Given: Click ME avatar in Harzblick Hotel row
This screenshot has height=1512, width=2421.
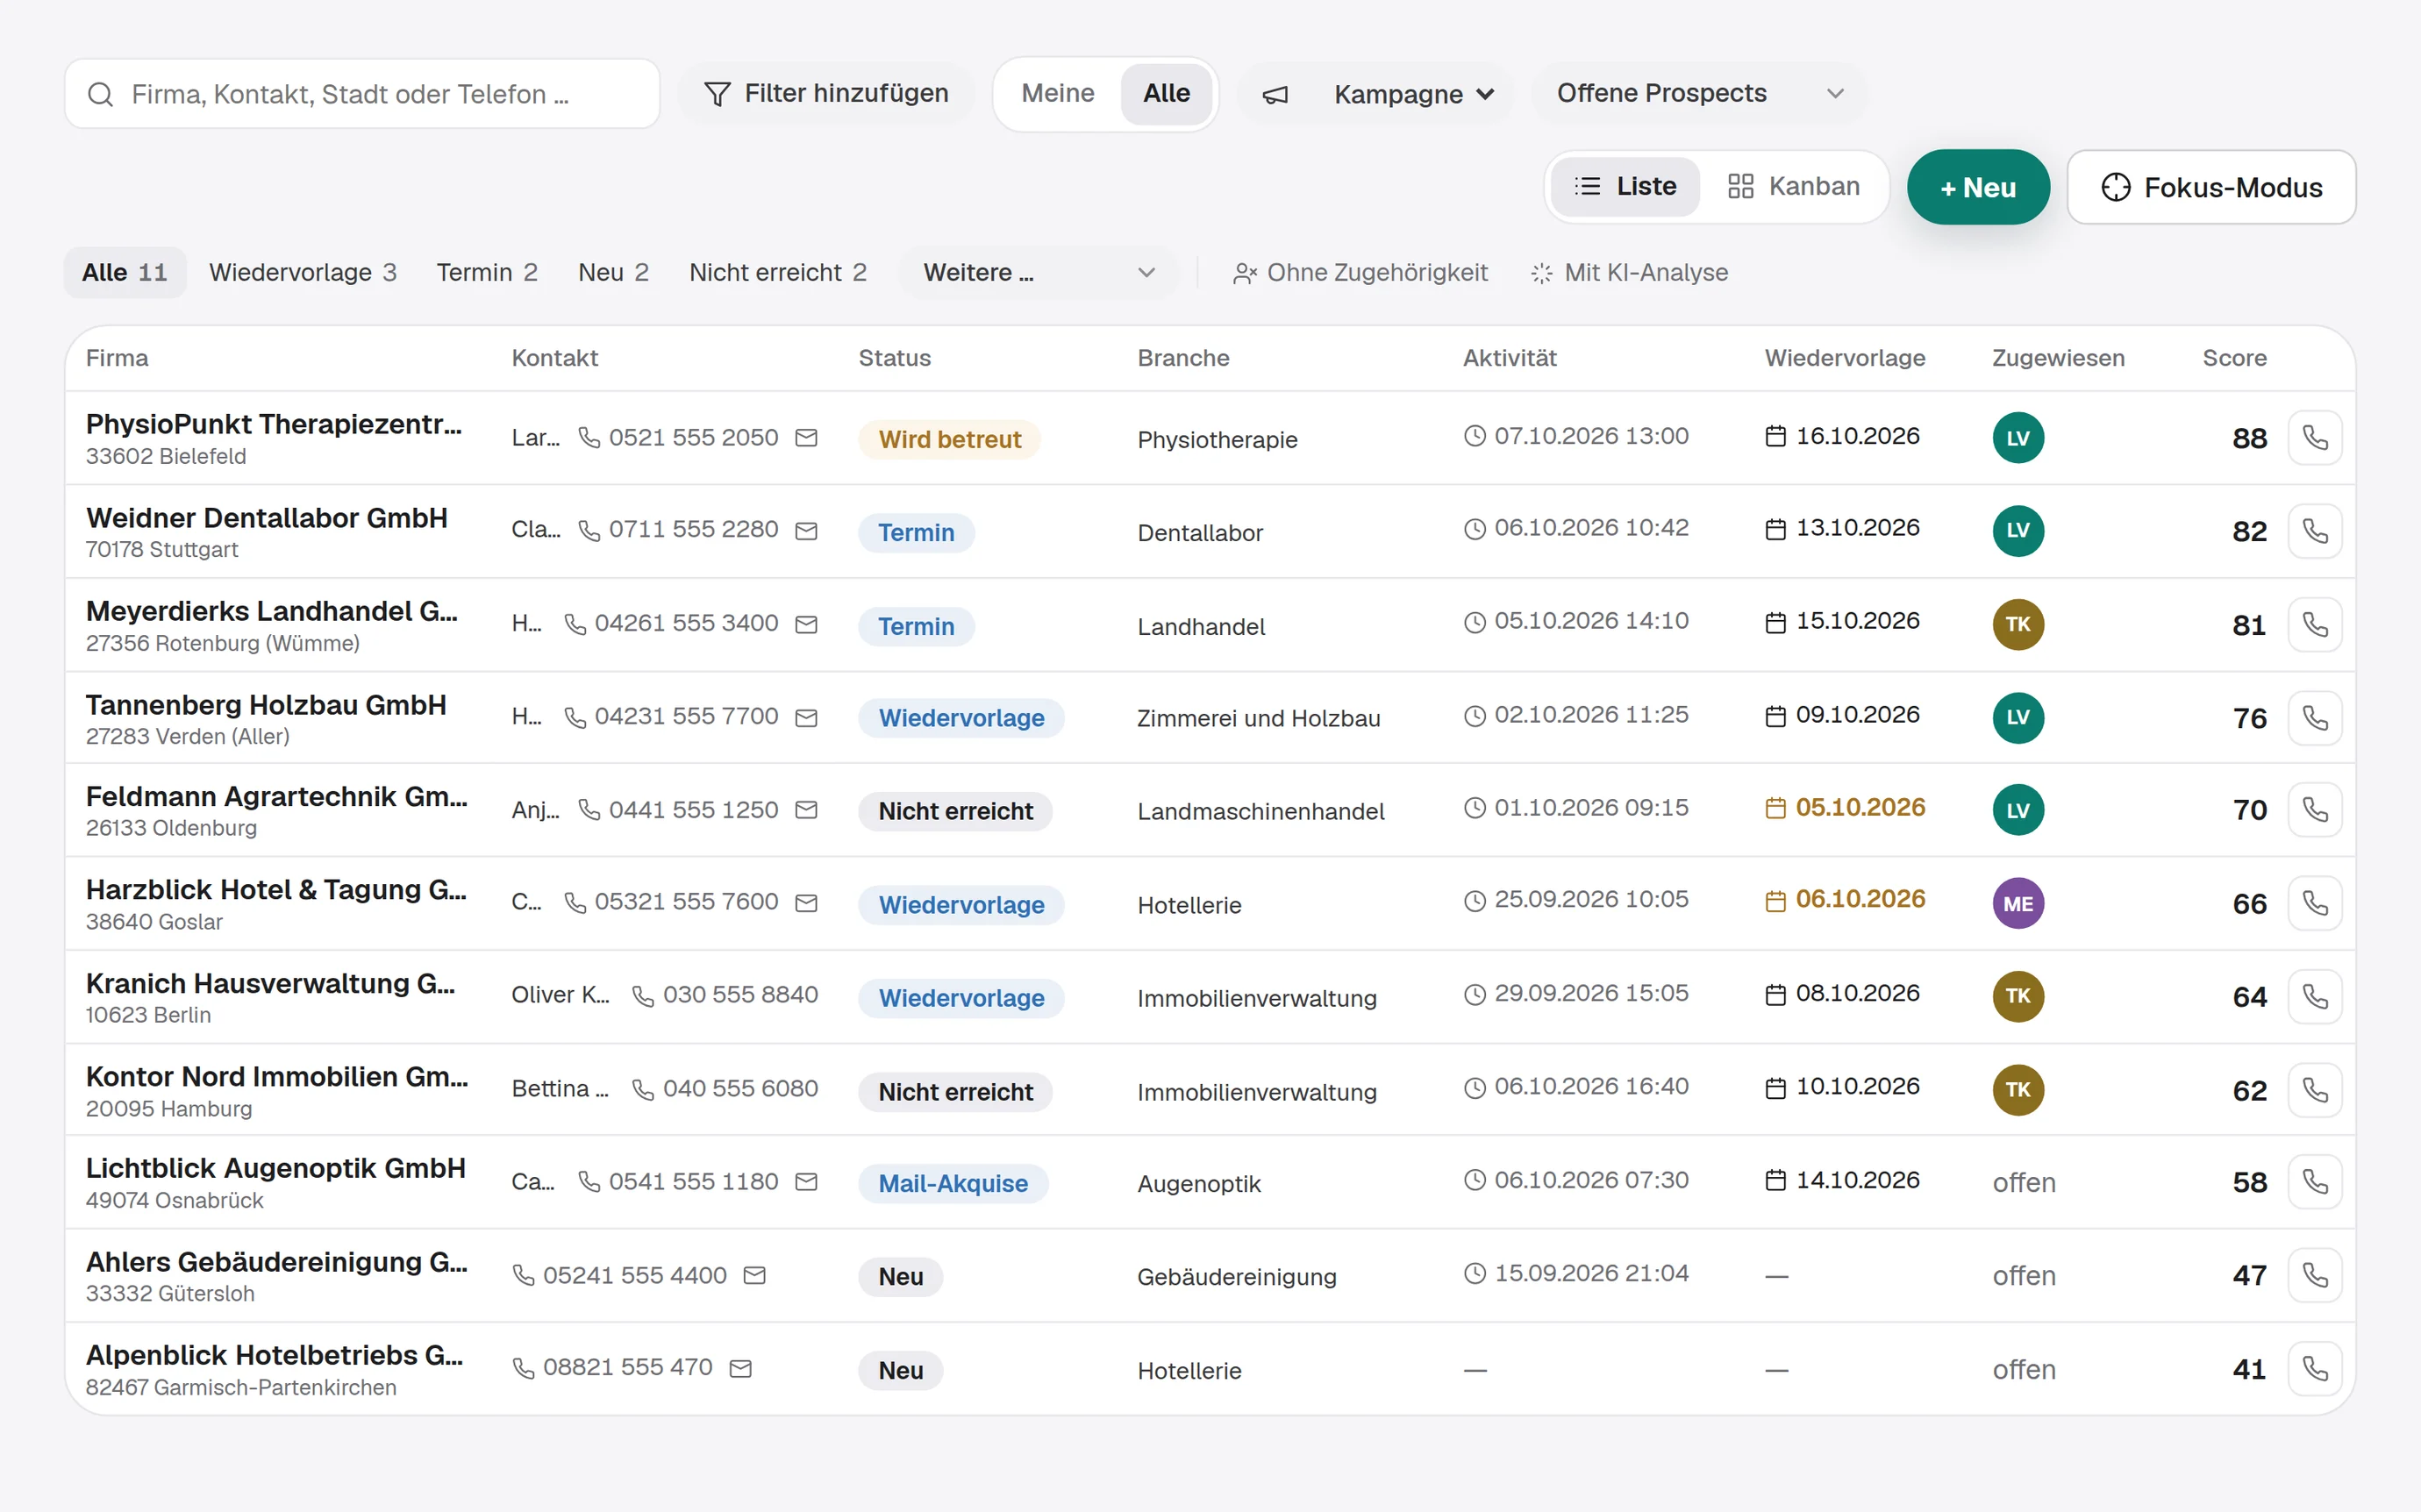Looking at the screenshot, I should pyautogui.click(x=2018, y=903).
